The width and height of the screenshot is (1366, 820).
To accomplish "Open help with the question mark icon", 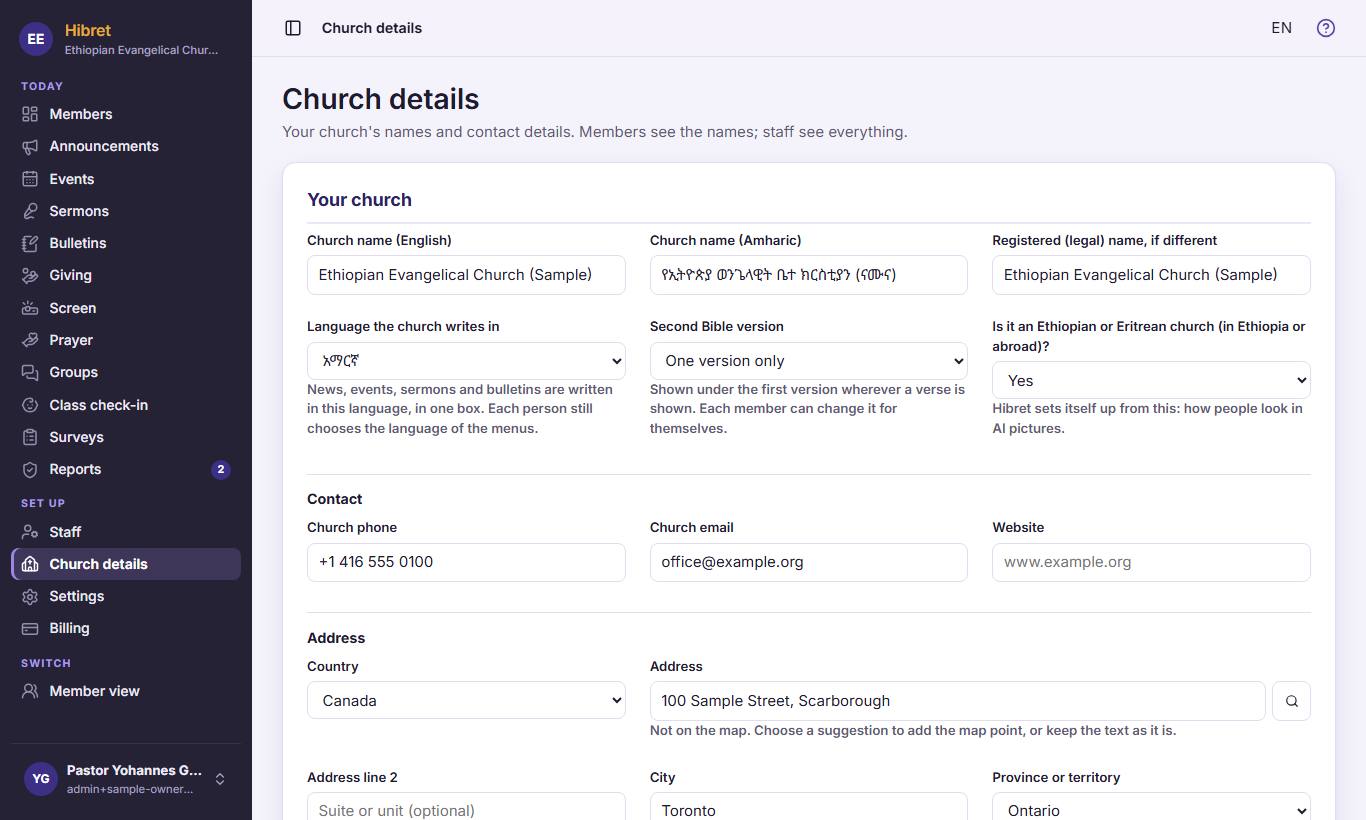I will click(1326, 28).
